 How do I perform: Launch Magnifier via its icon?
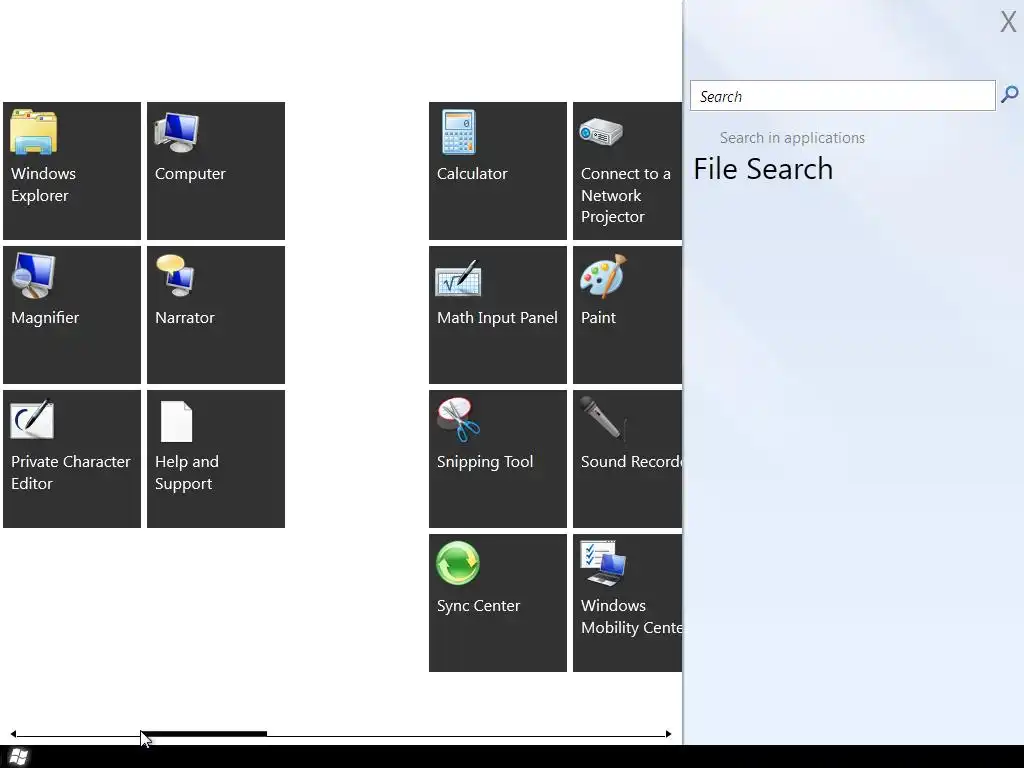33,276
